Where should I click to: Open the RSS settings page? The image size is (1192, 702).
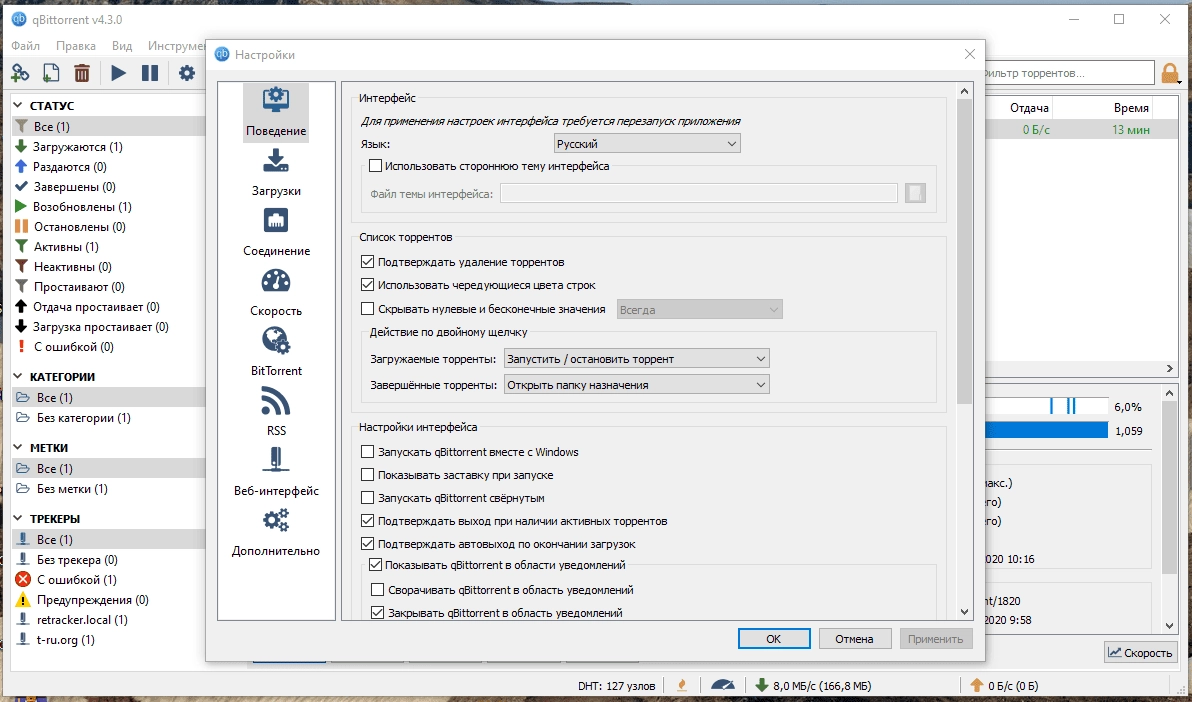[276, 412]
